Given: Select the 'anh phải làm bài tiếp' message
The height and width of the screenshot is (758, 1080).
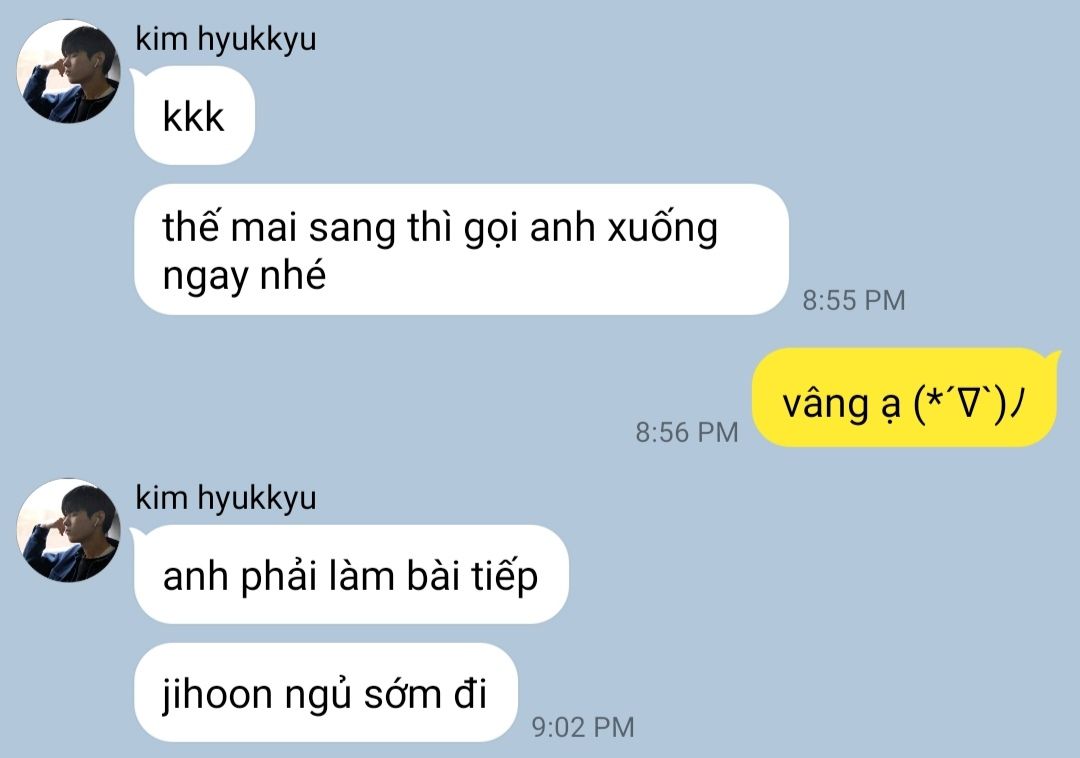Looking at the screenshot, I should [x=351, y=574].
